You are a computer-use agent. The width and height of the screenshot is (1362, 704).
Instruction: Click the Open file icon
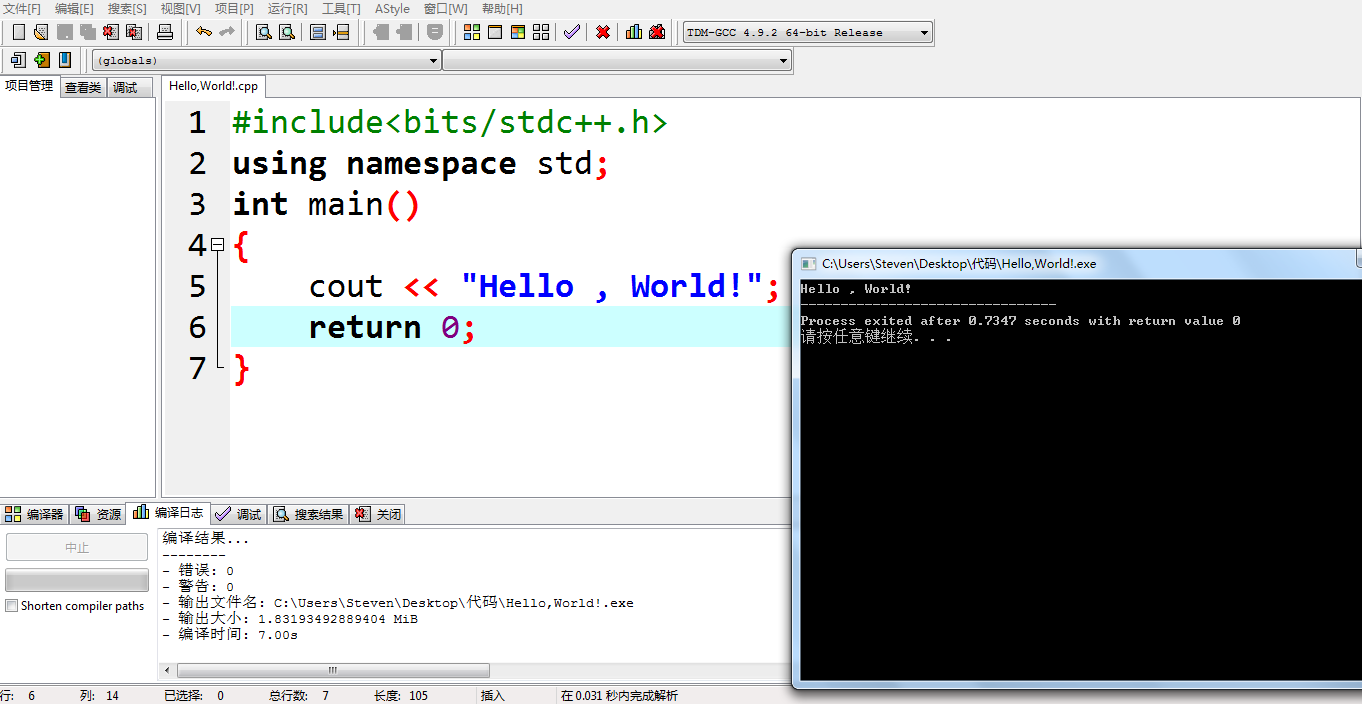41,32
